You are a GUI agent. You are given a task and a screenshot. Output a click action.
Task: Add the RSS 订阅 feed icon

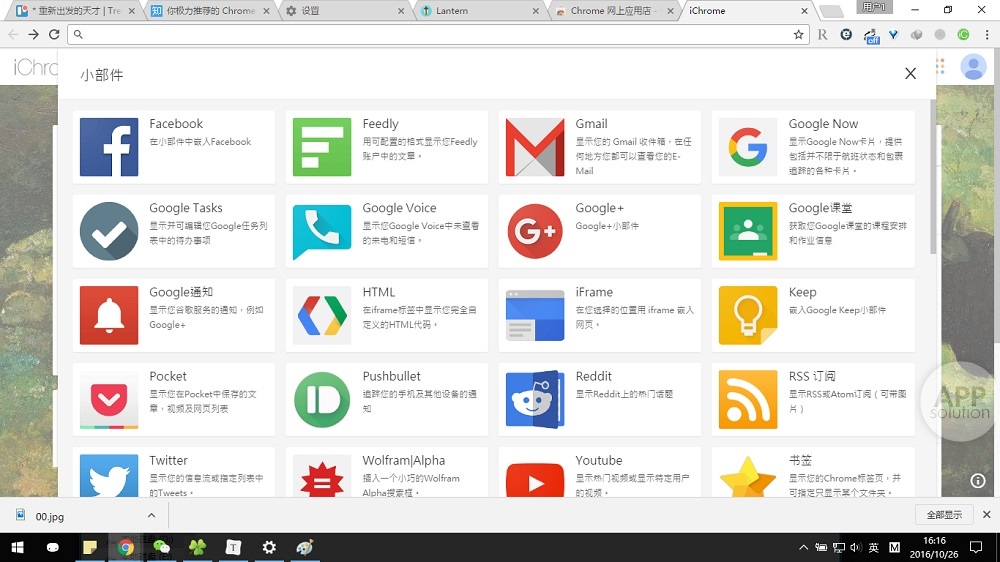tap(748, 399)
